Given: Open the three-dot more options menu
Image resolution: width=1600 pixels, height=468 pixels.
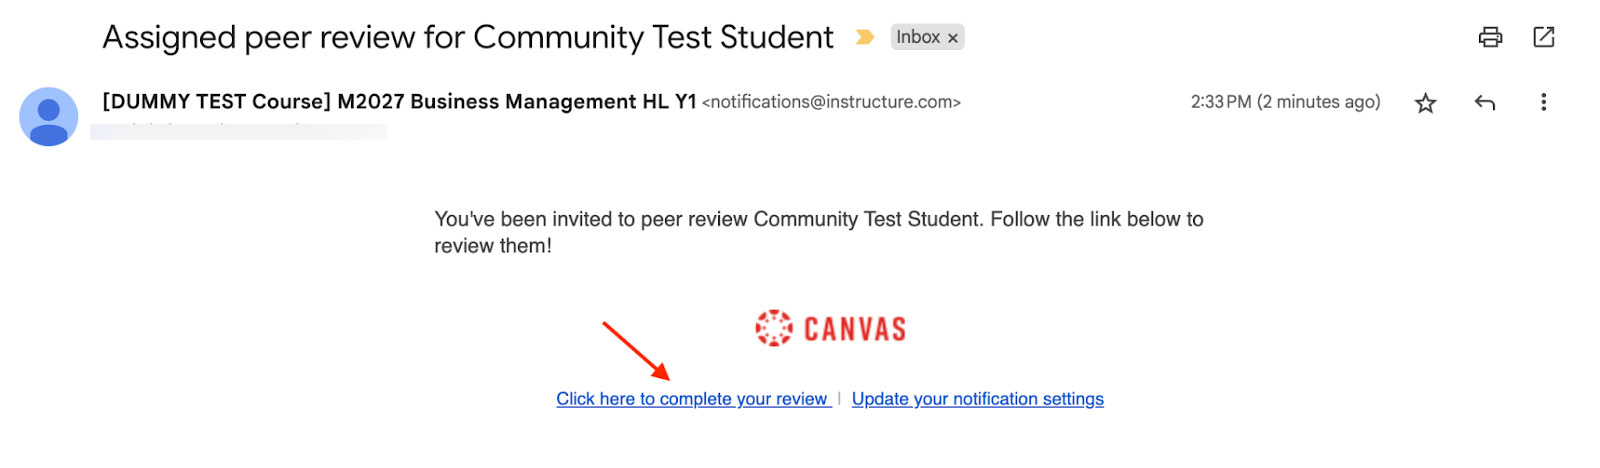Looking at the screenshot, I should [x=1543, y=102].
